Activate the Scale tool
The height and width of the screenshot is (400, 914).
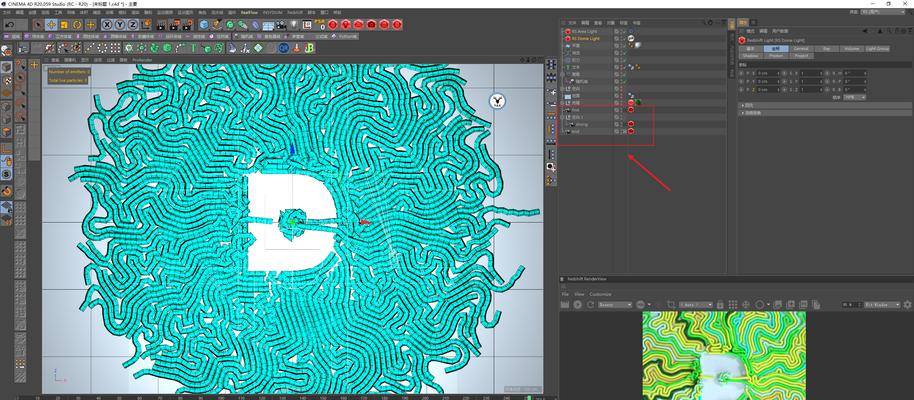point(64,24)
